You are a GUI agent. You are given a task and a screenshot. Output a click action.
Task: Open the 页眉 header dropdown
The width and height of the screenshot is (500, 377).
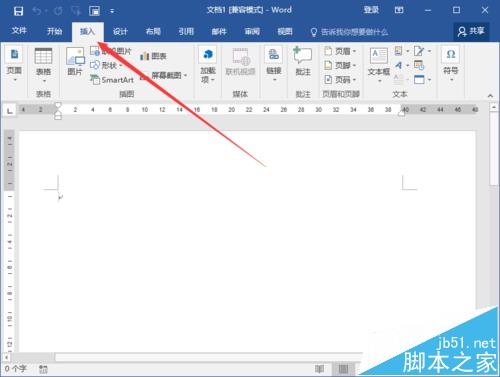[341, 51]
